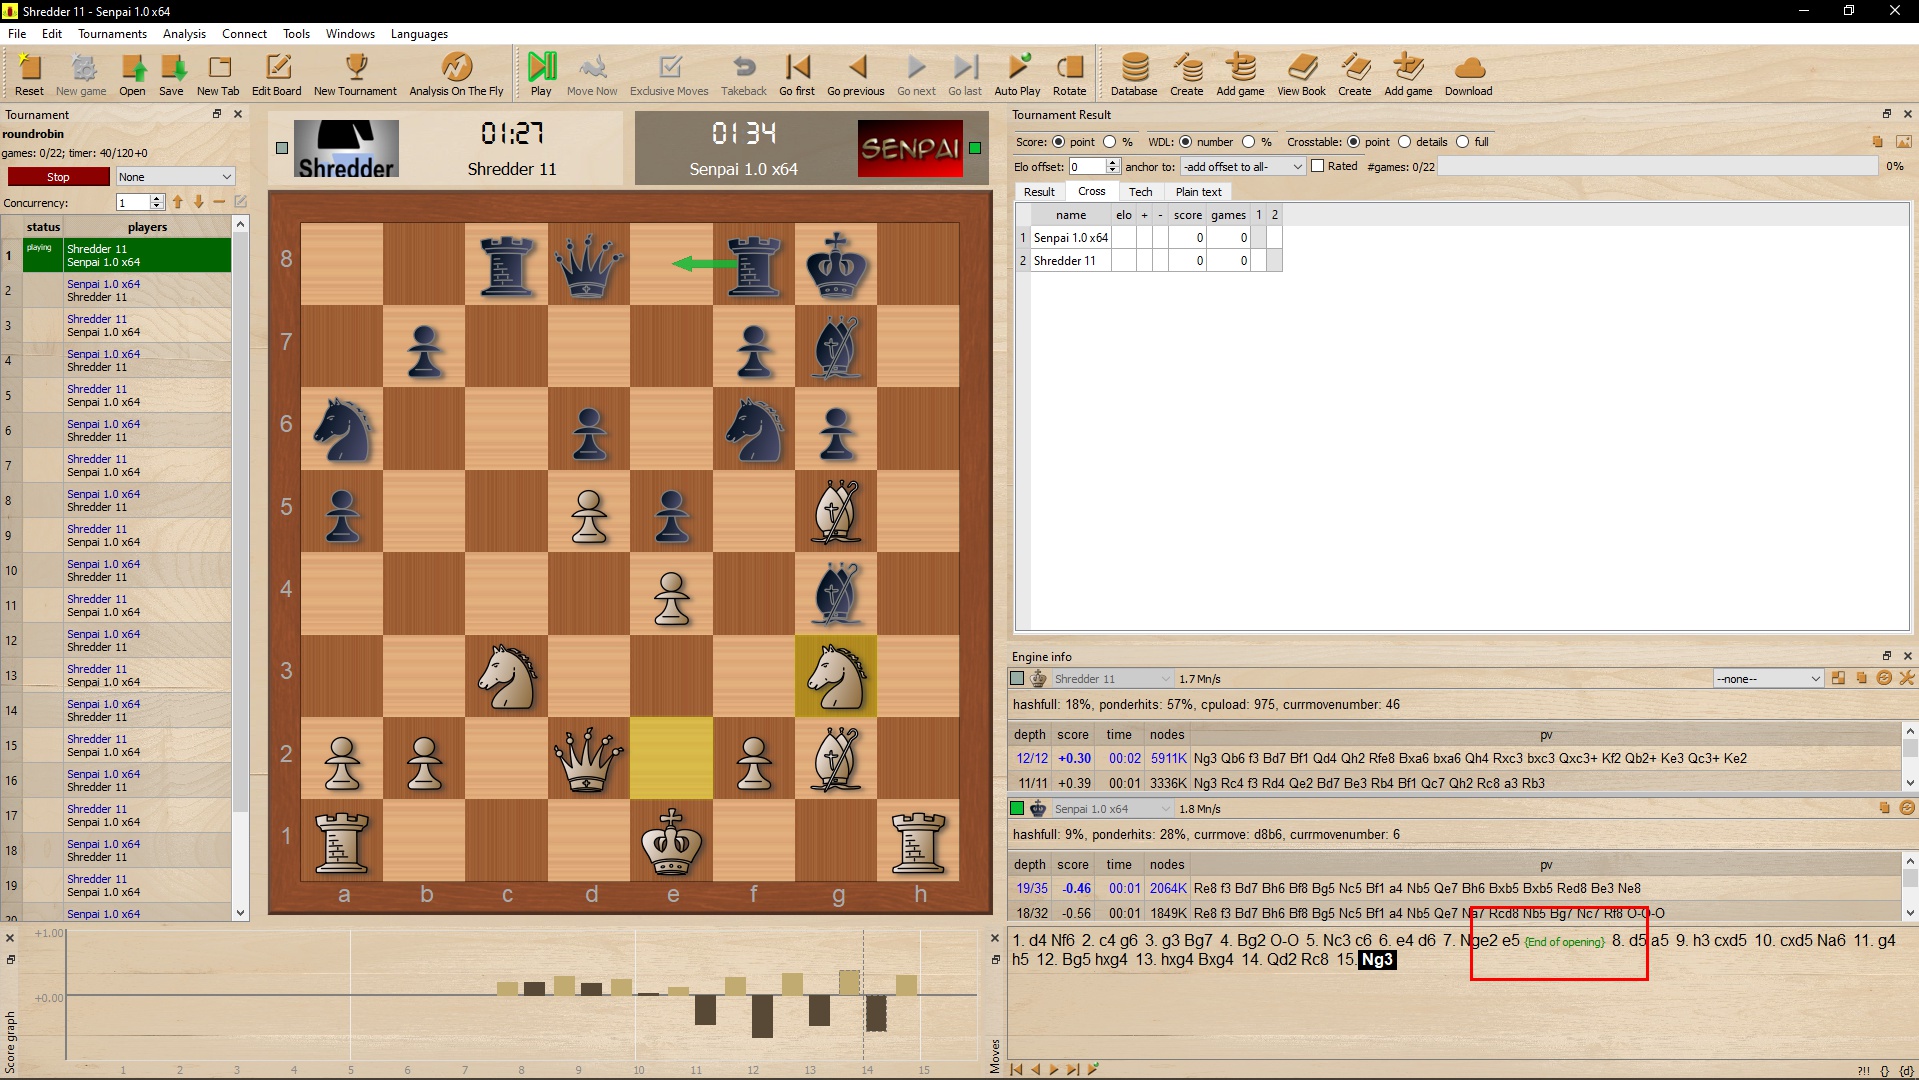1919x1080 pixels.
Task: Open the Tournaments menu
Action: coord(112,34)
